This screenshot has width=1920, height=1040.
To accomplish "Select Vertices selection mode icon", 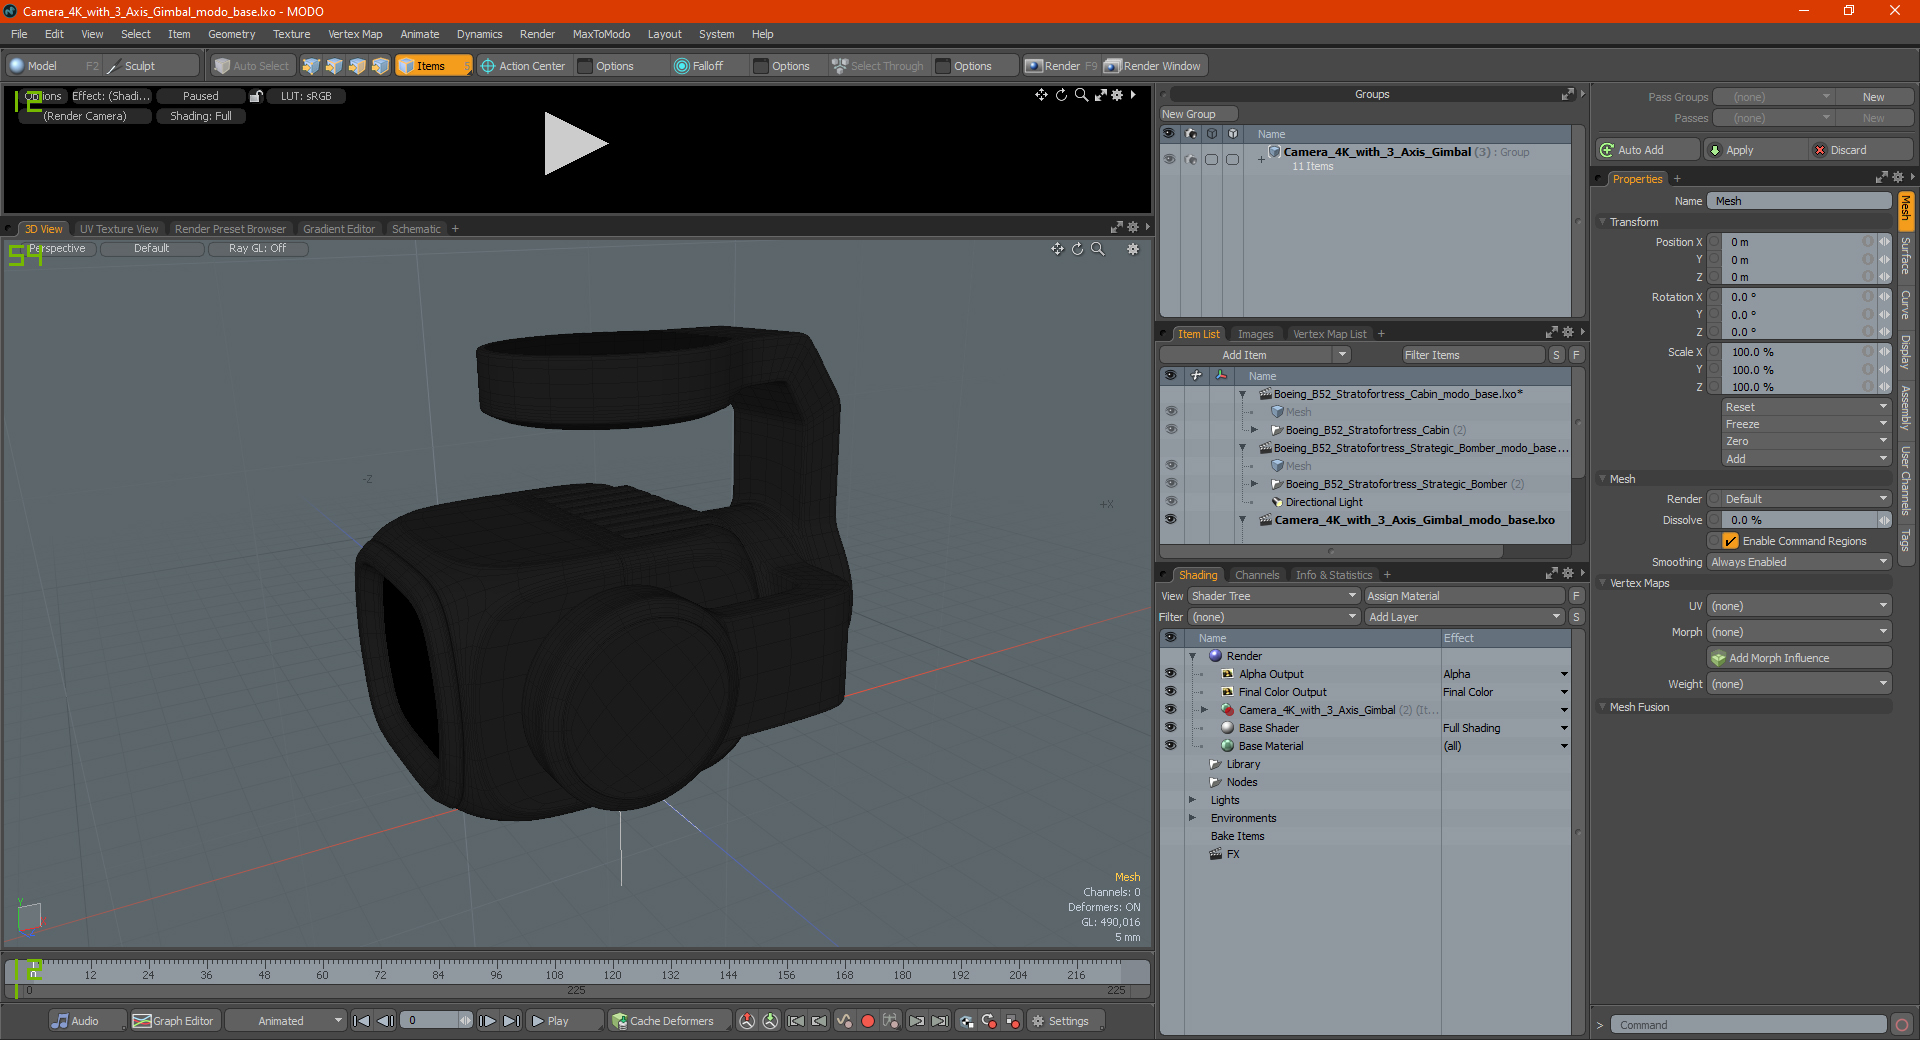I will [x=311, y=66].
